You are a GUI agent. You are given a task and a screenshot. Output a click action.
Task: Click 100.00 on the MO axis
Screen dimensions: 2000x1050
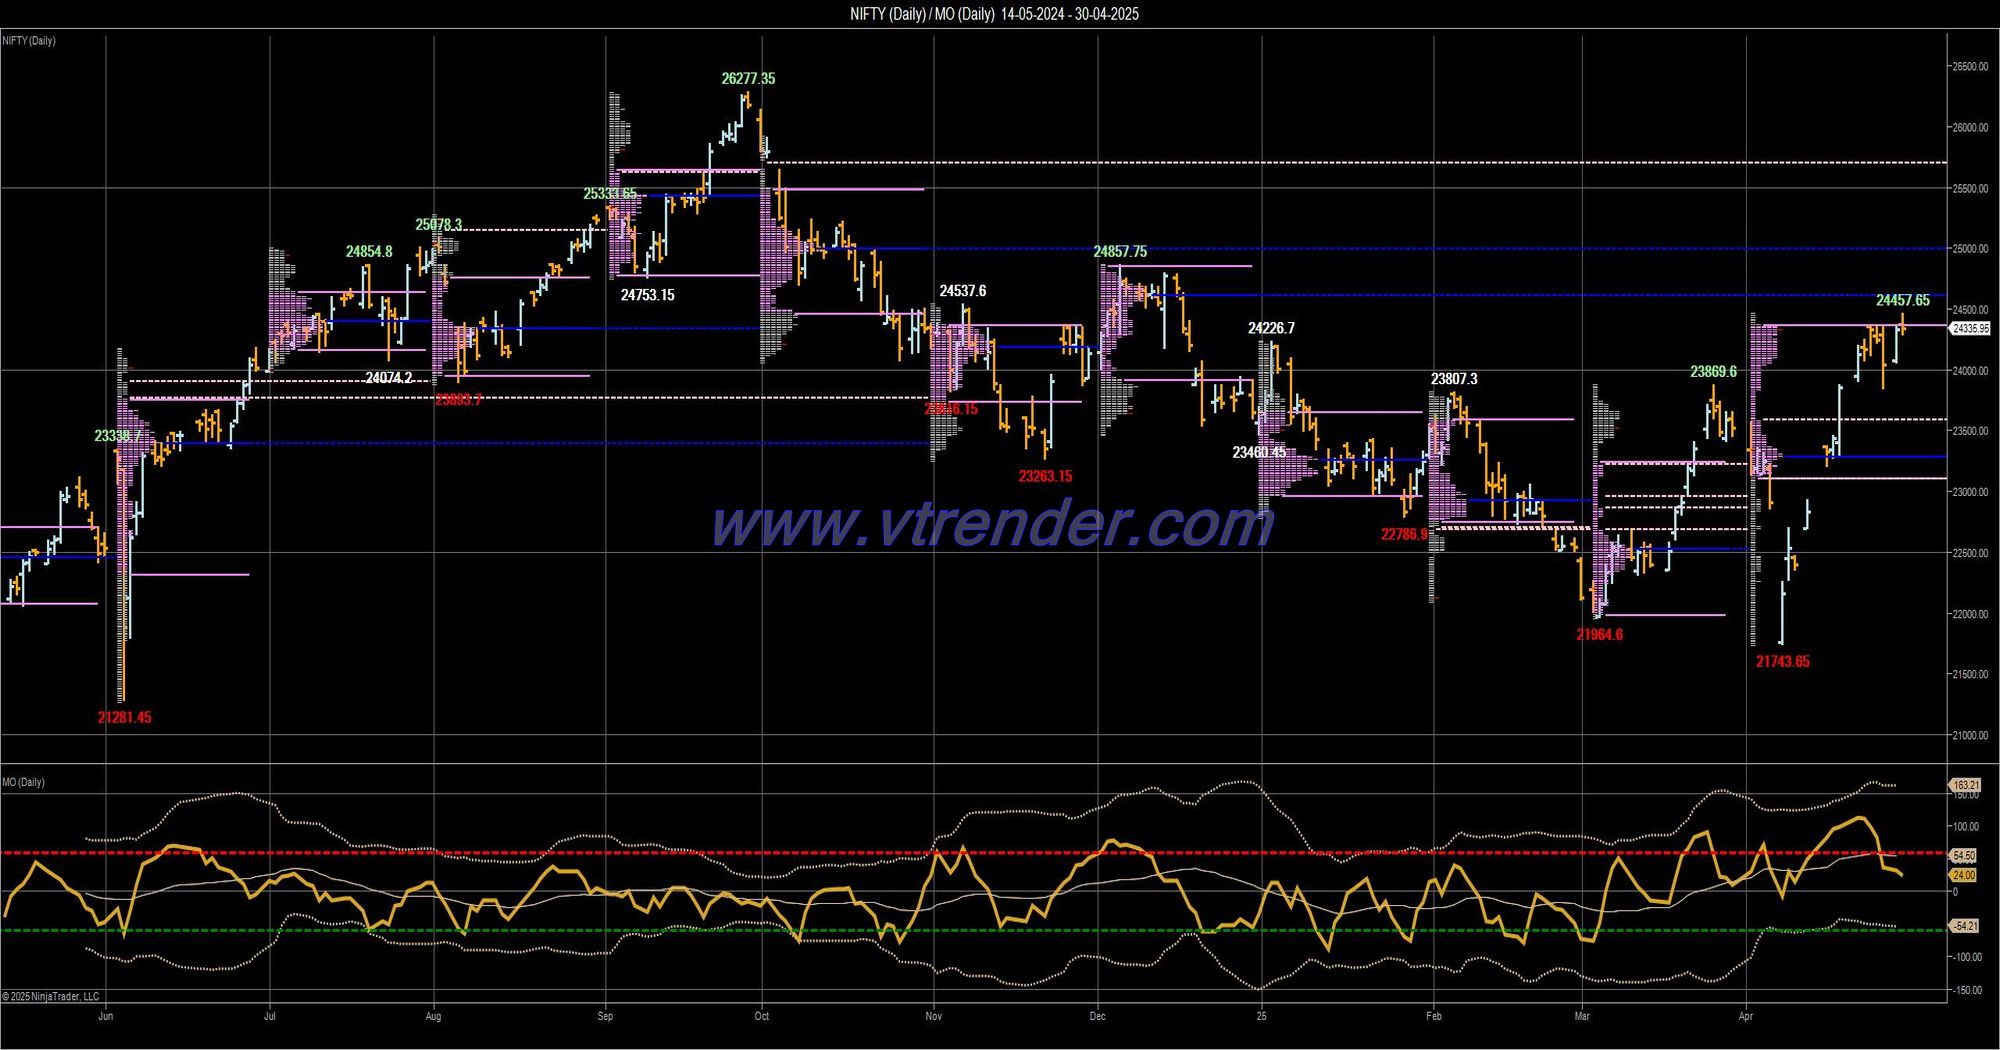(1967, 827)
